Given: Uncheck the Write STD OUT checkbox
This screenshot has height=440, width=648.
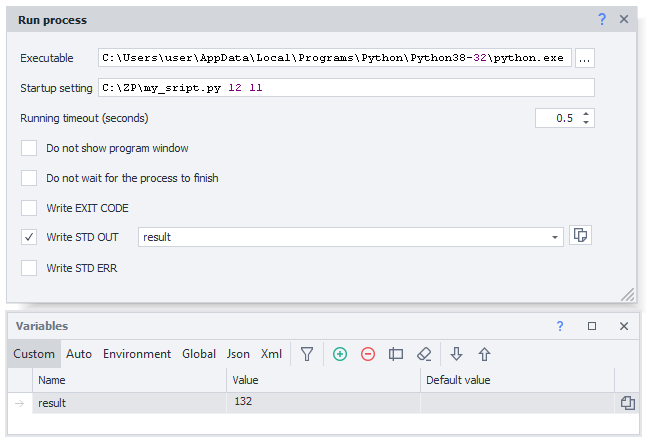Looking at the screenshot, I should 29,237.
